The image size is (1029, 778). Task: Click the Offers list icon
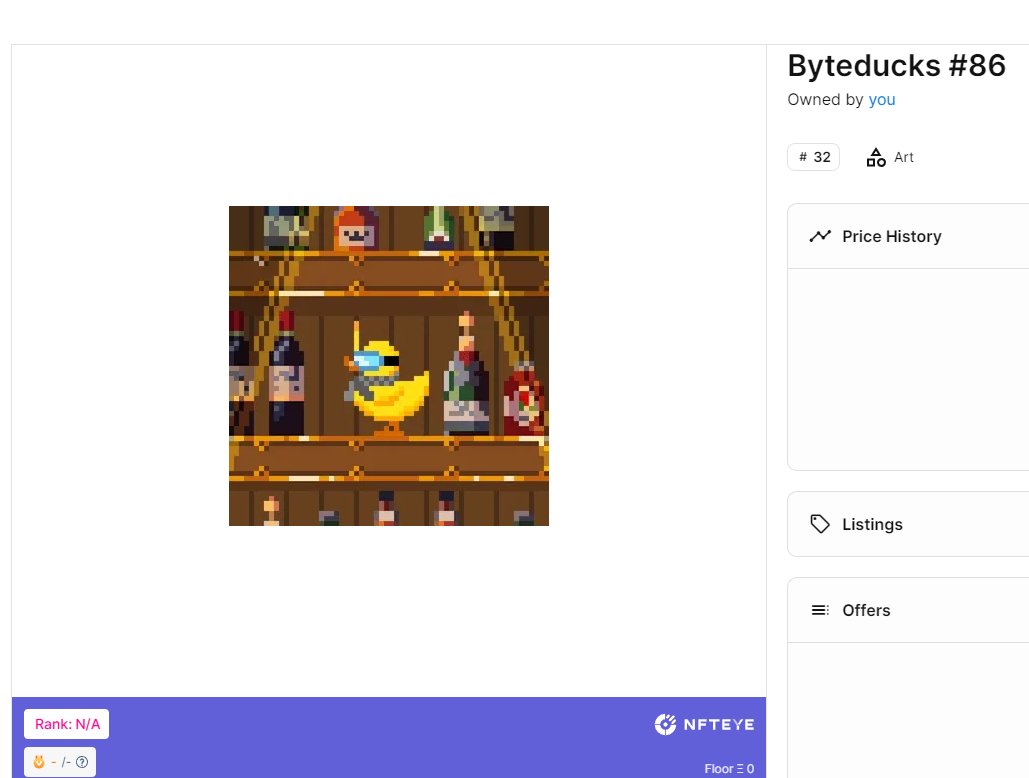tap(820, 610)
